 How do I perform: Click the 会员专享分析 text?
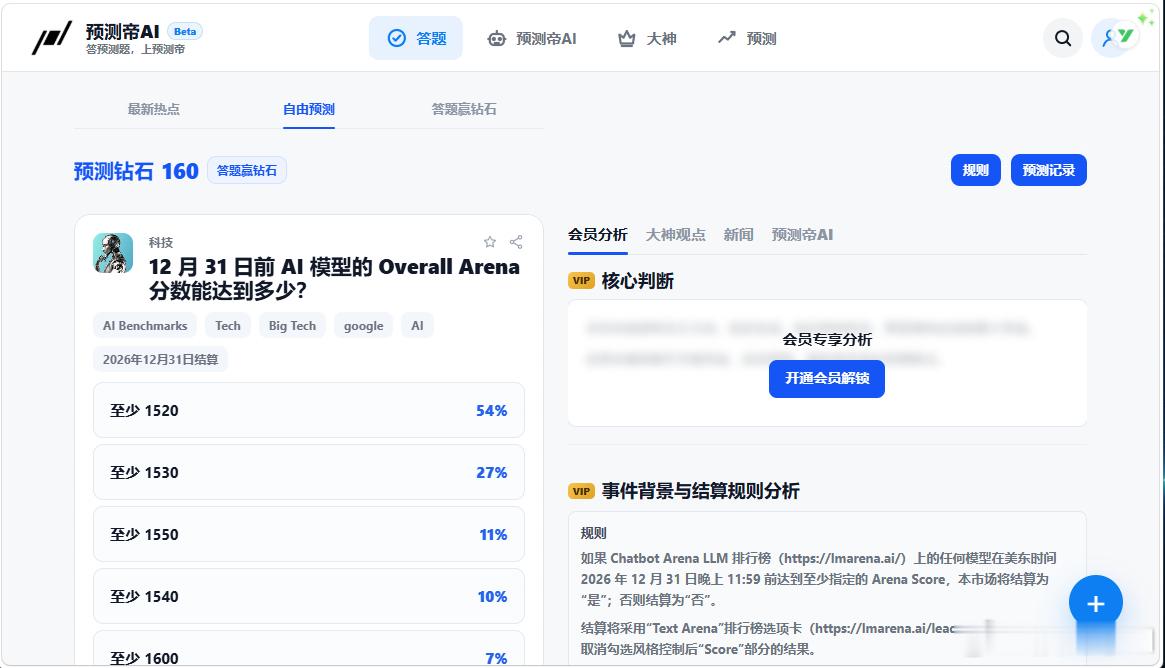(827, 340)
